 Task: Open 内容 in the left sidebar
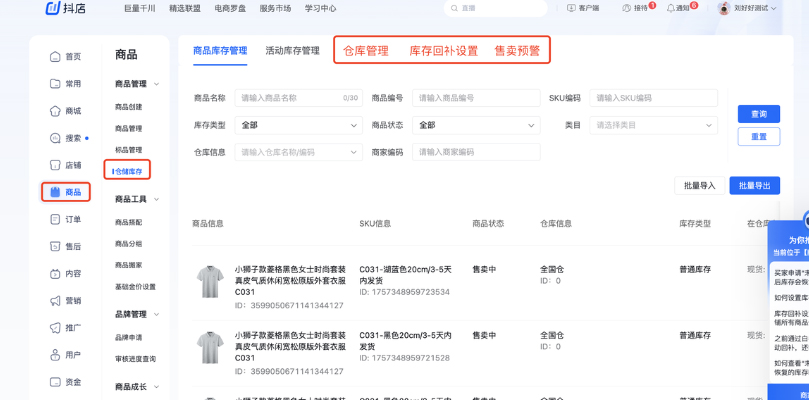(x=66, y=274)
